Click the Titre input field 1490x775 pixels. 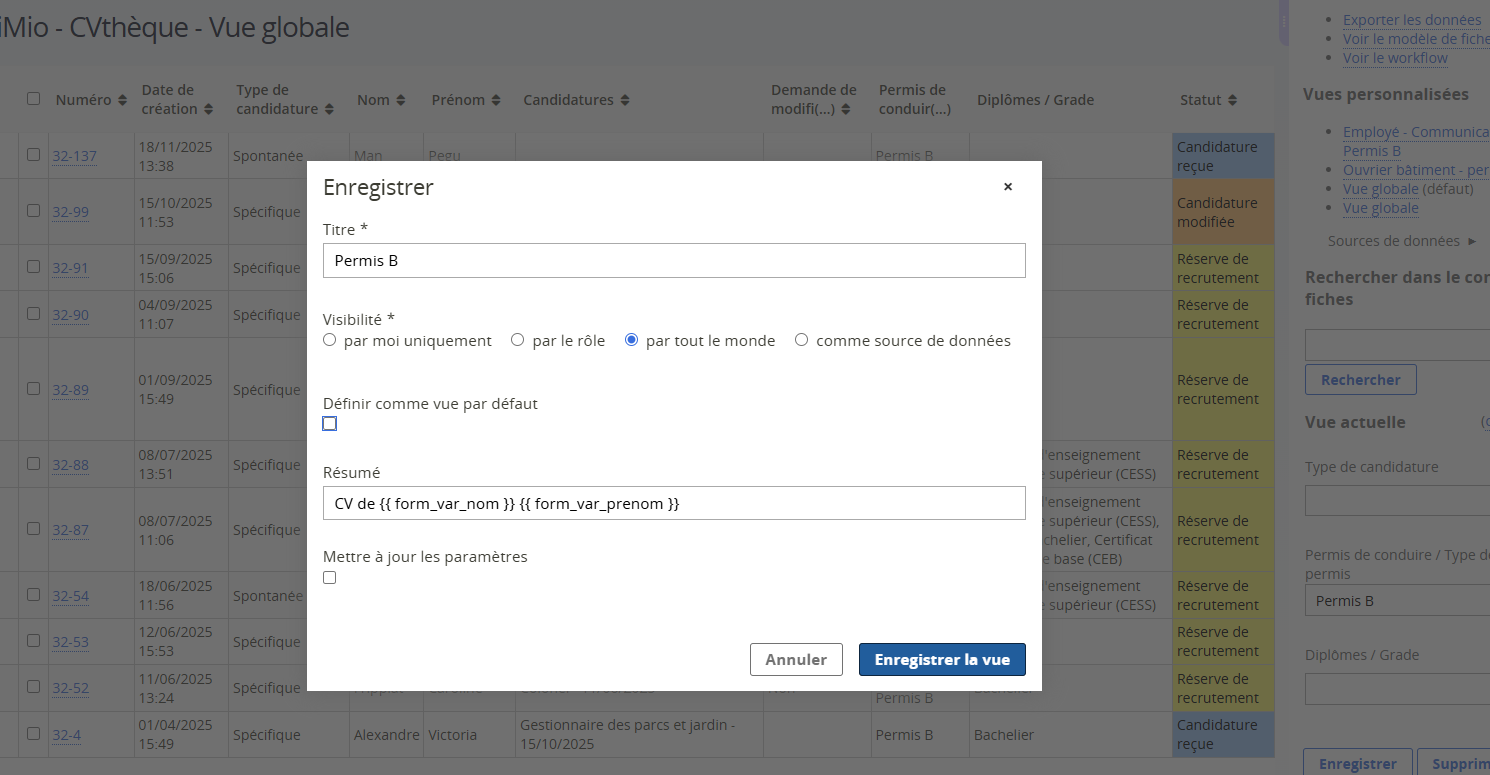[x=673, y=260]
